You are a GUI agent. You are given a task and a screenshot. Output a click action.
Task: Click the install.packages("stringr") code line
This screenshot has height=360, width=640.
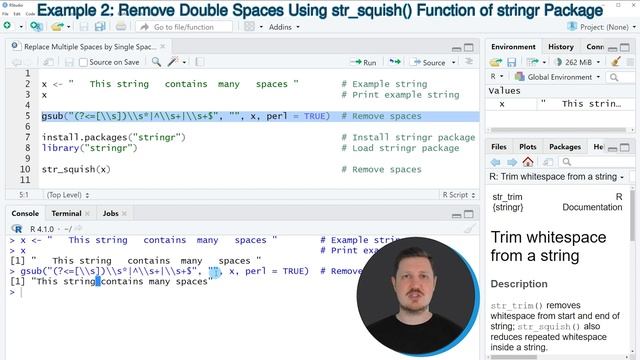tap(113, 137)
